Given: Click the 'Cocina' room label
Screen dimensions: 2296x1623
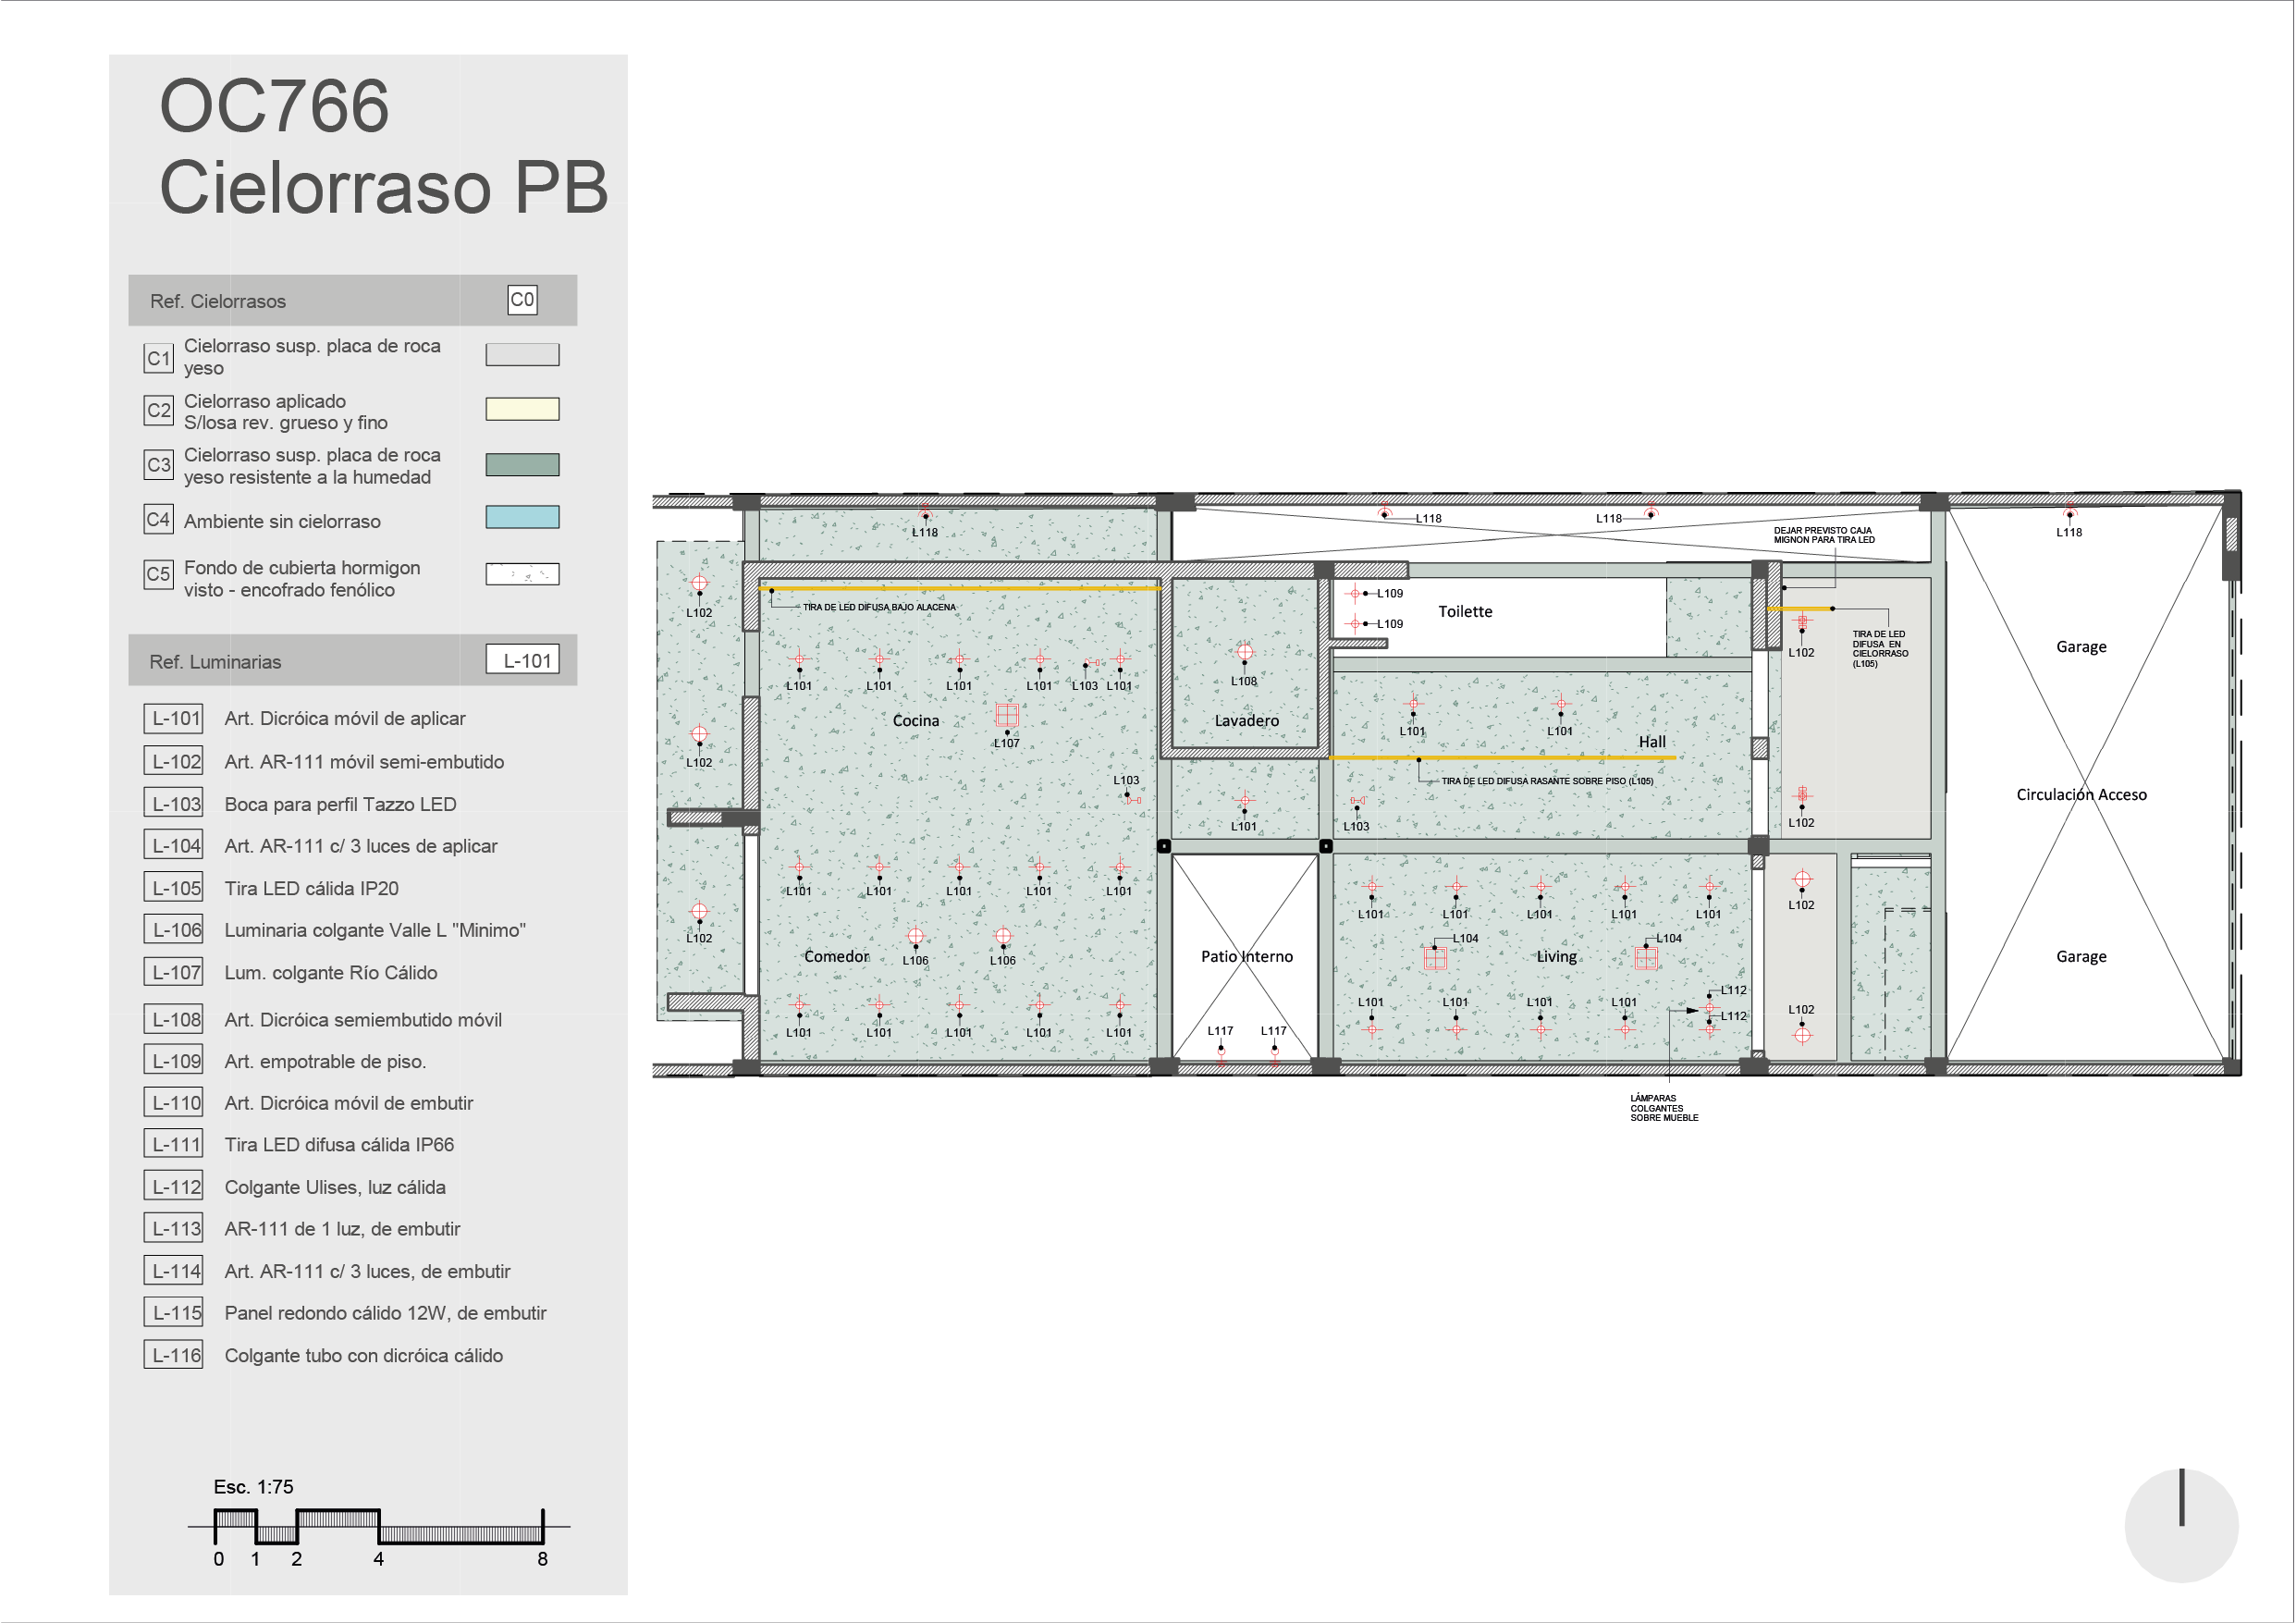Looking at the screenshot, I should pyautogui.click(x=916, y=720).
